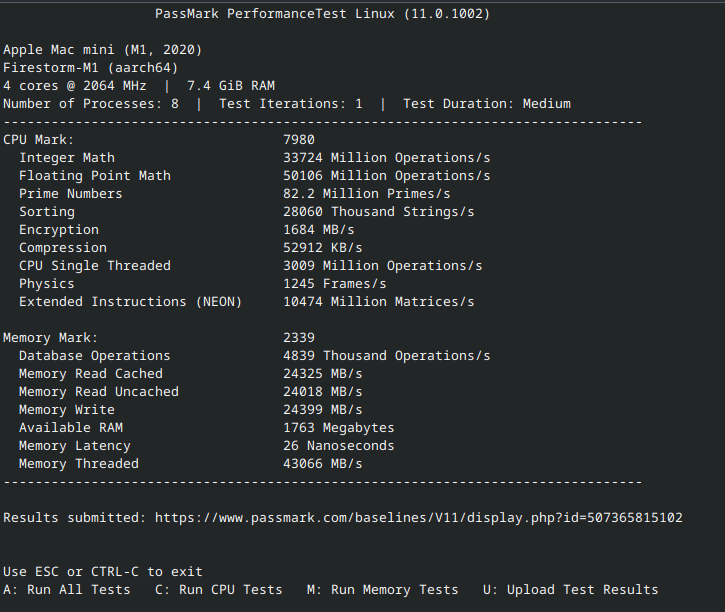
Task: Open the passmark.com baseline results link
Action: click(418, 518)
